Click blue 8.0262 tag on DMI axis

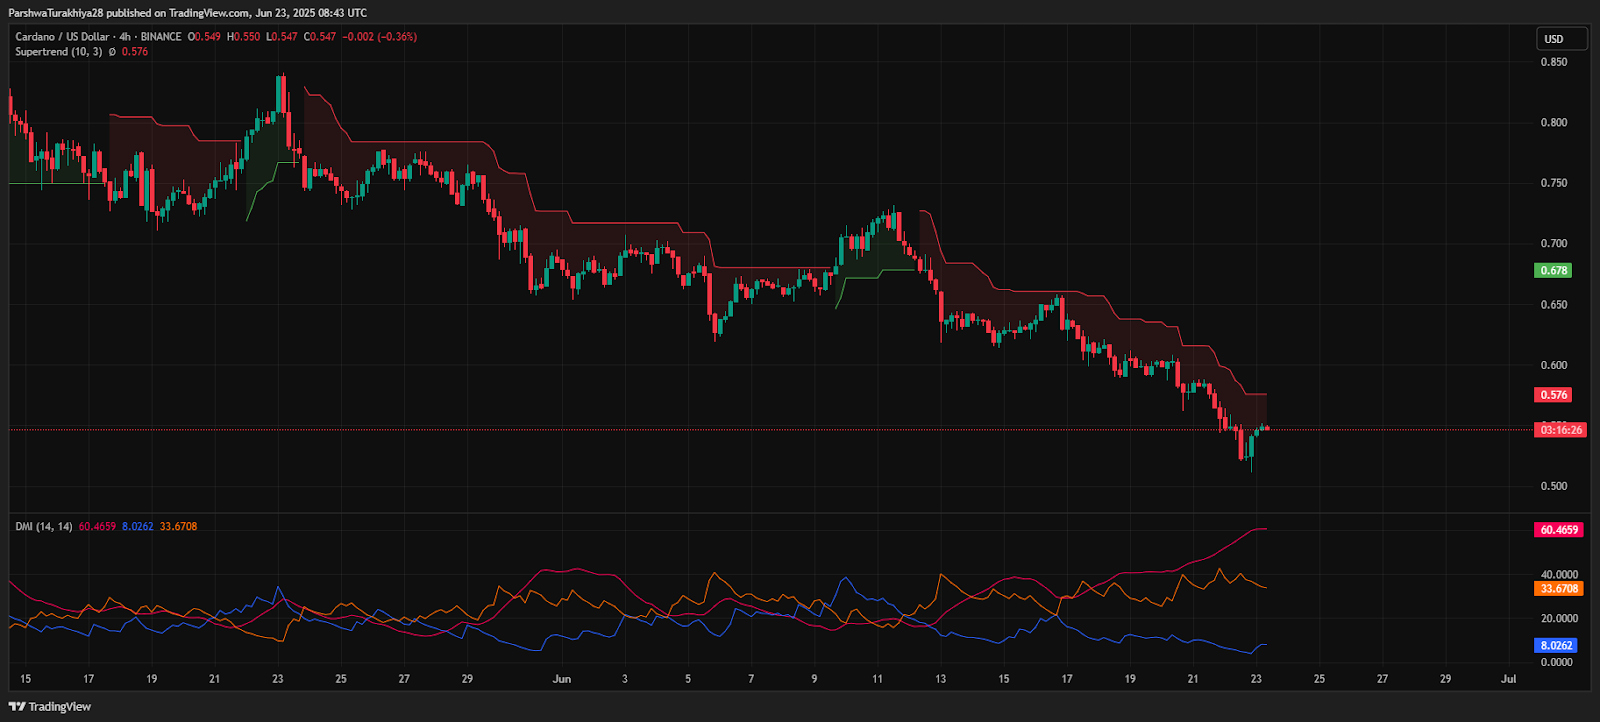(x=1556, y=646)
